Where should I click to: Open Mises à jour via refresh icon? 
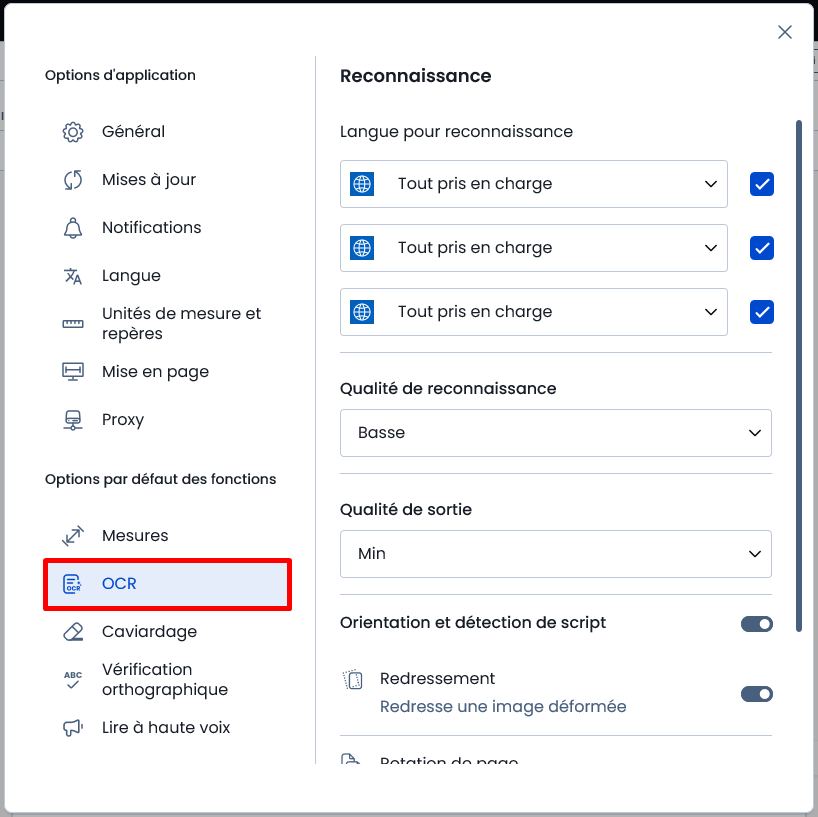pyautogui.click(x=73, y=180)
